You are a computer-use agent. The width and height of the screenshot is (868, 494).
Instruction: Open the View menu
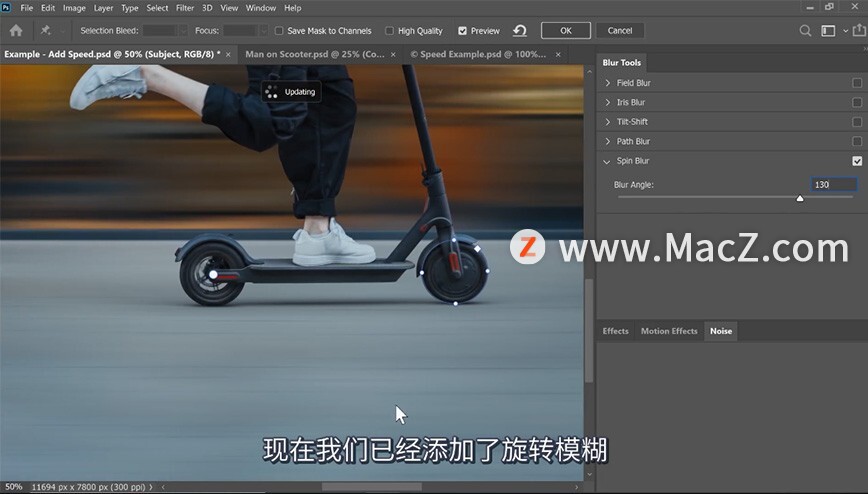point(229,8)
